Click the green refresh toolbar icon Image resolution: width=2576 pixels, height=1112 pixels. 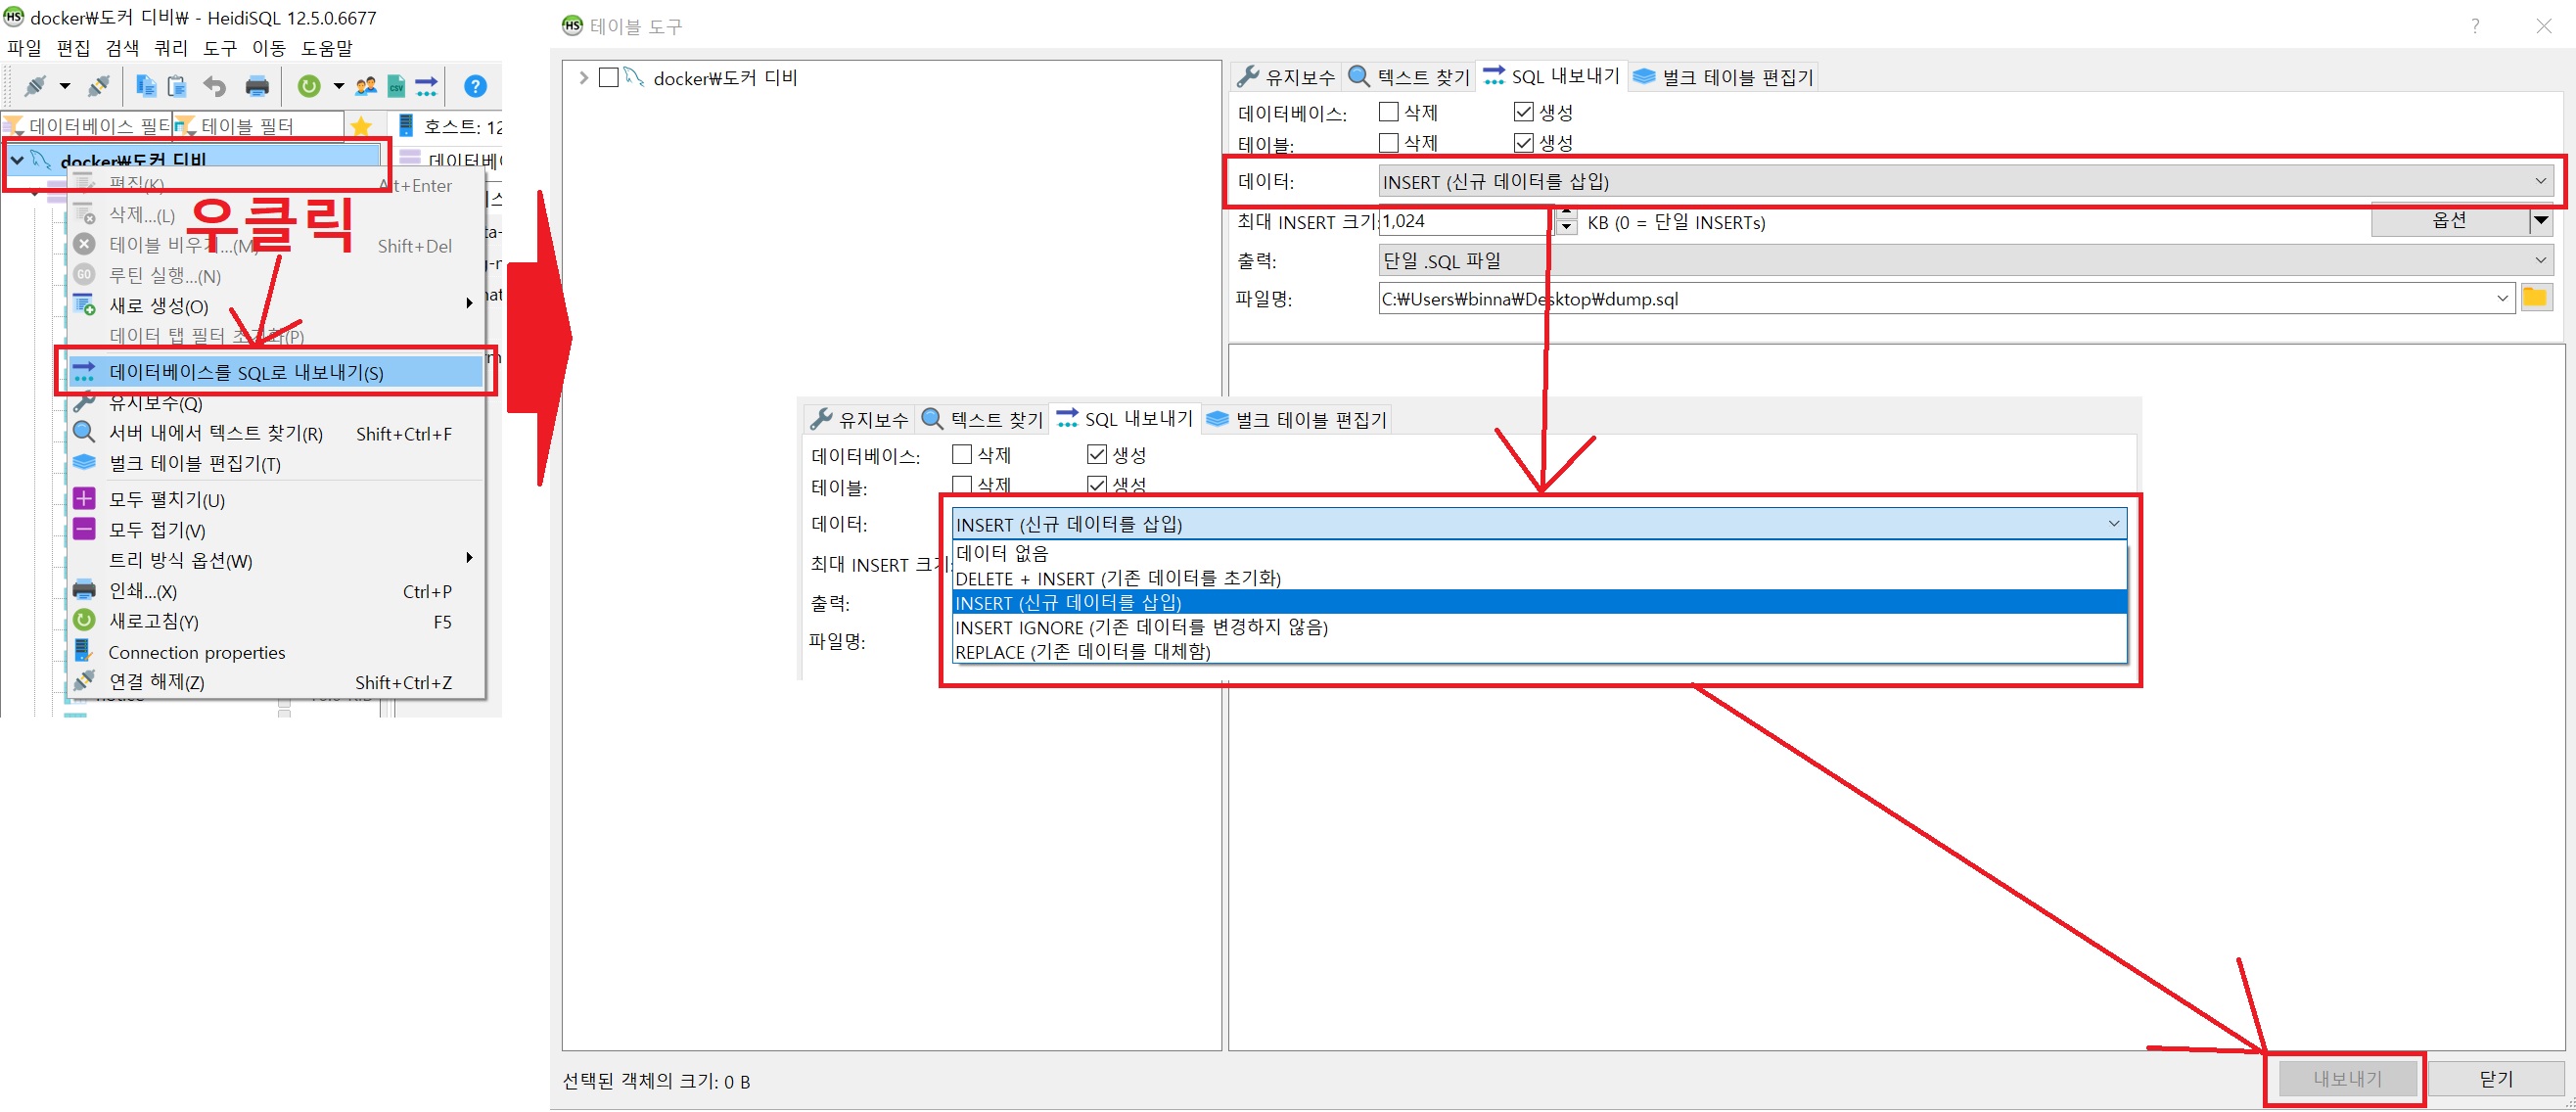pos(309,86)
